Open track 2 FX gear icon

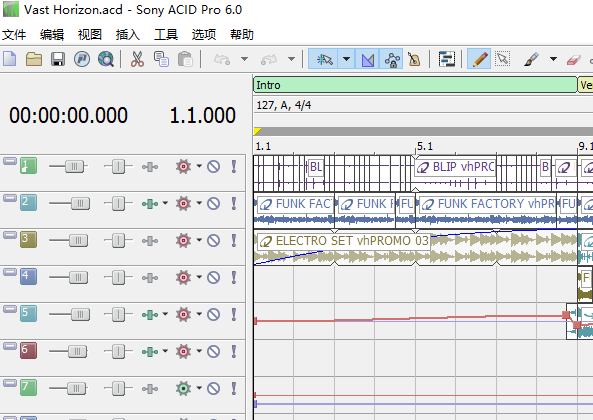point(183,203)
